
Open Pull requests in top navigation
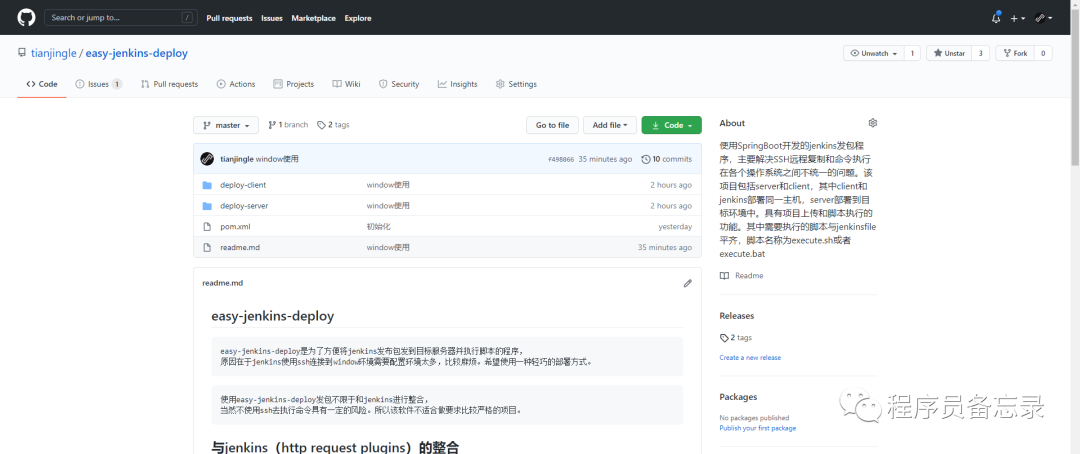pyautogui.click(x=229, y=18)
